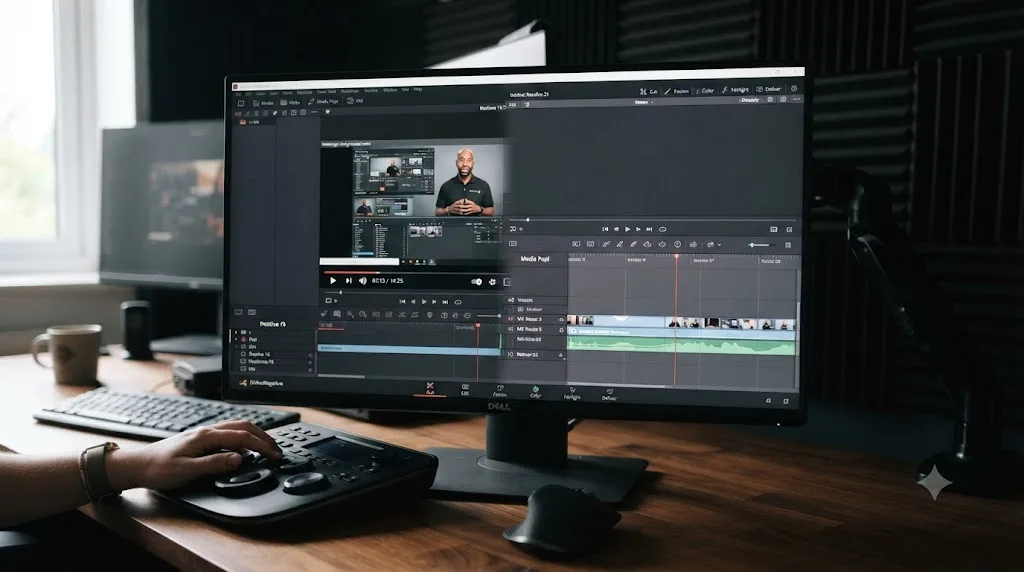Click timeline view options icon left of edit toolbar
This screenshot has width=1024, height=572.
(x=513, y=244)
